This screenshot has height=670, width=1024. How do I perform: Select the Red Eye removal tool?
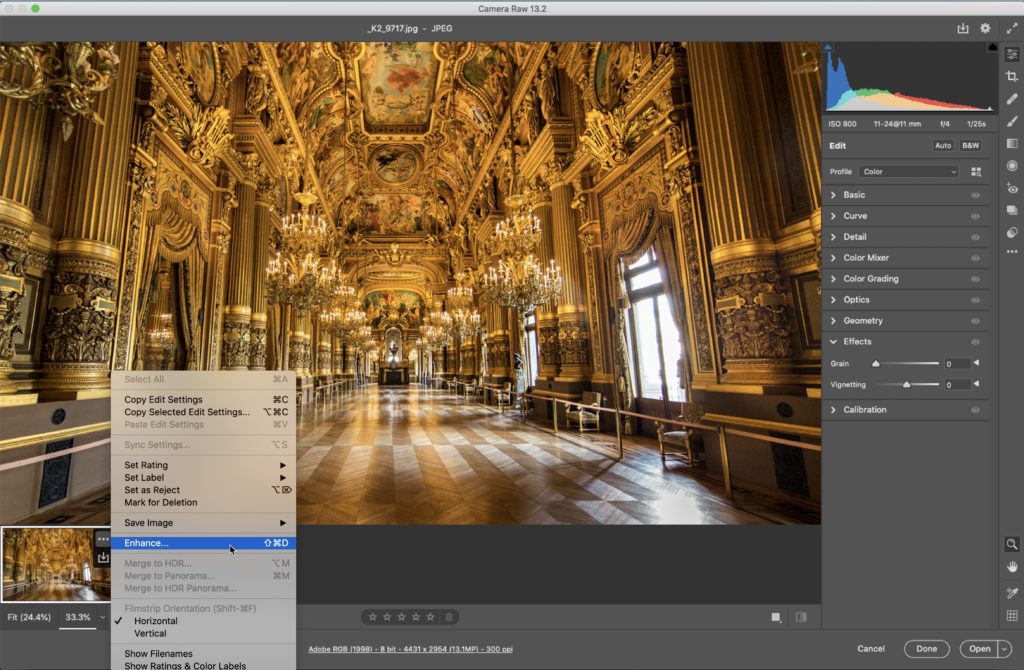pyautogui.click(x=1012, y=188)
